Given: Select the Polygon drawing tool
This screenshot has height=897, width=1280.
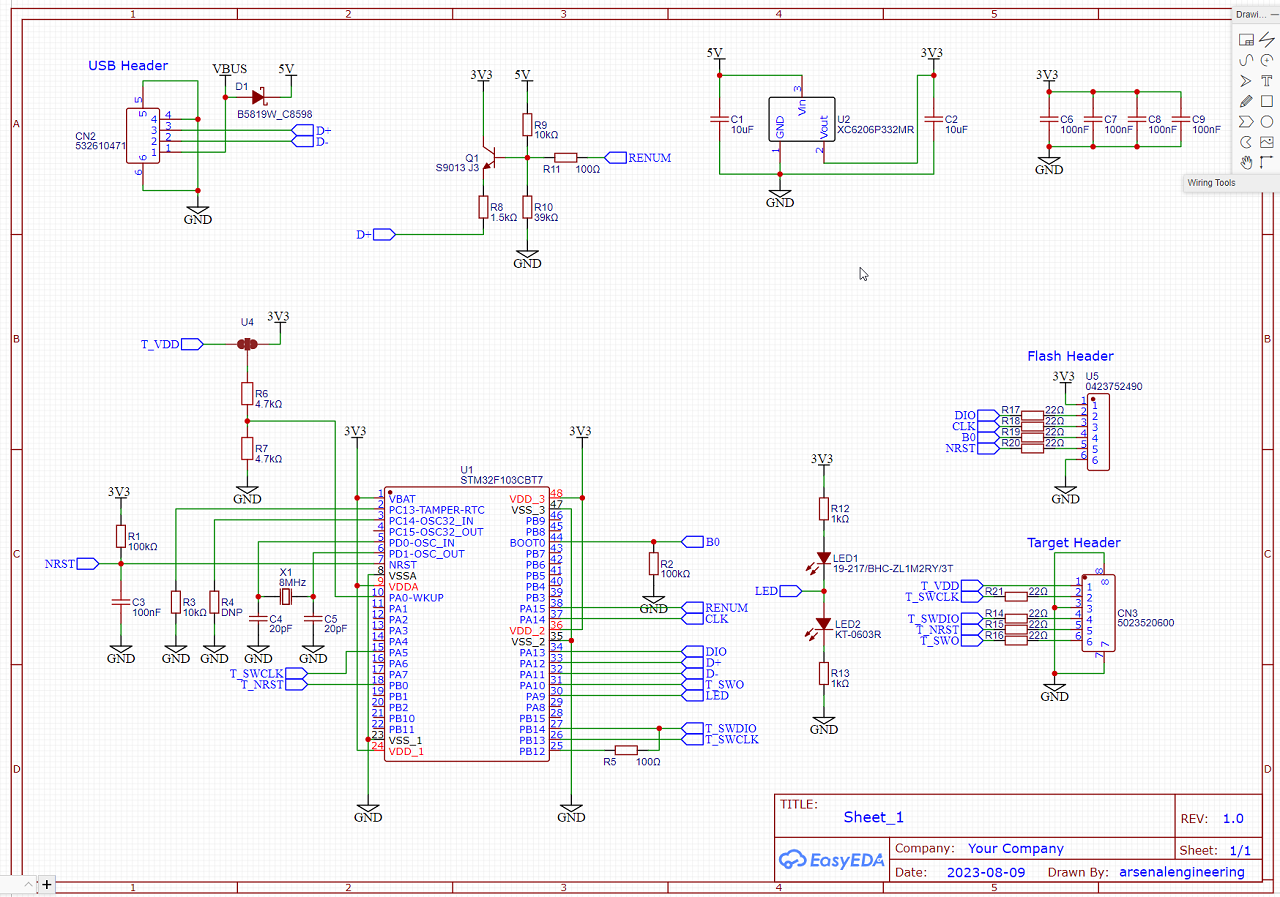Looking at the screenshot, I should (x=1246, y=122).
